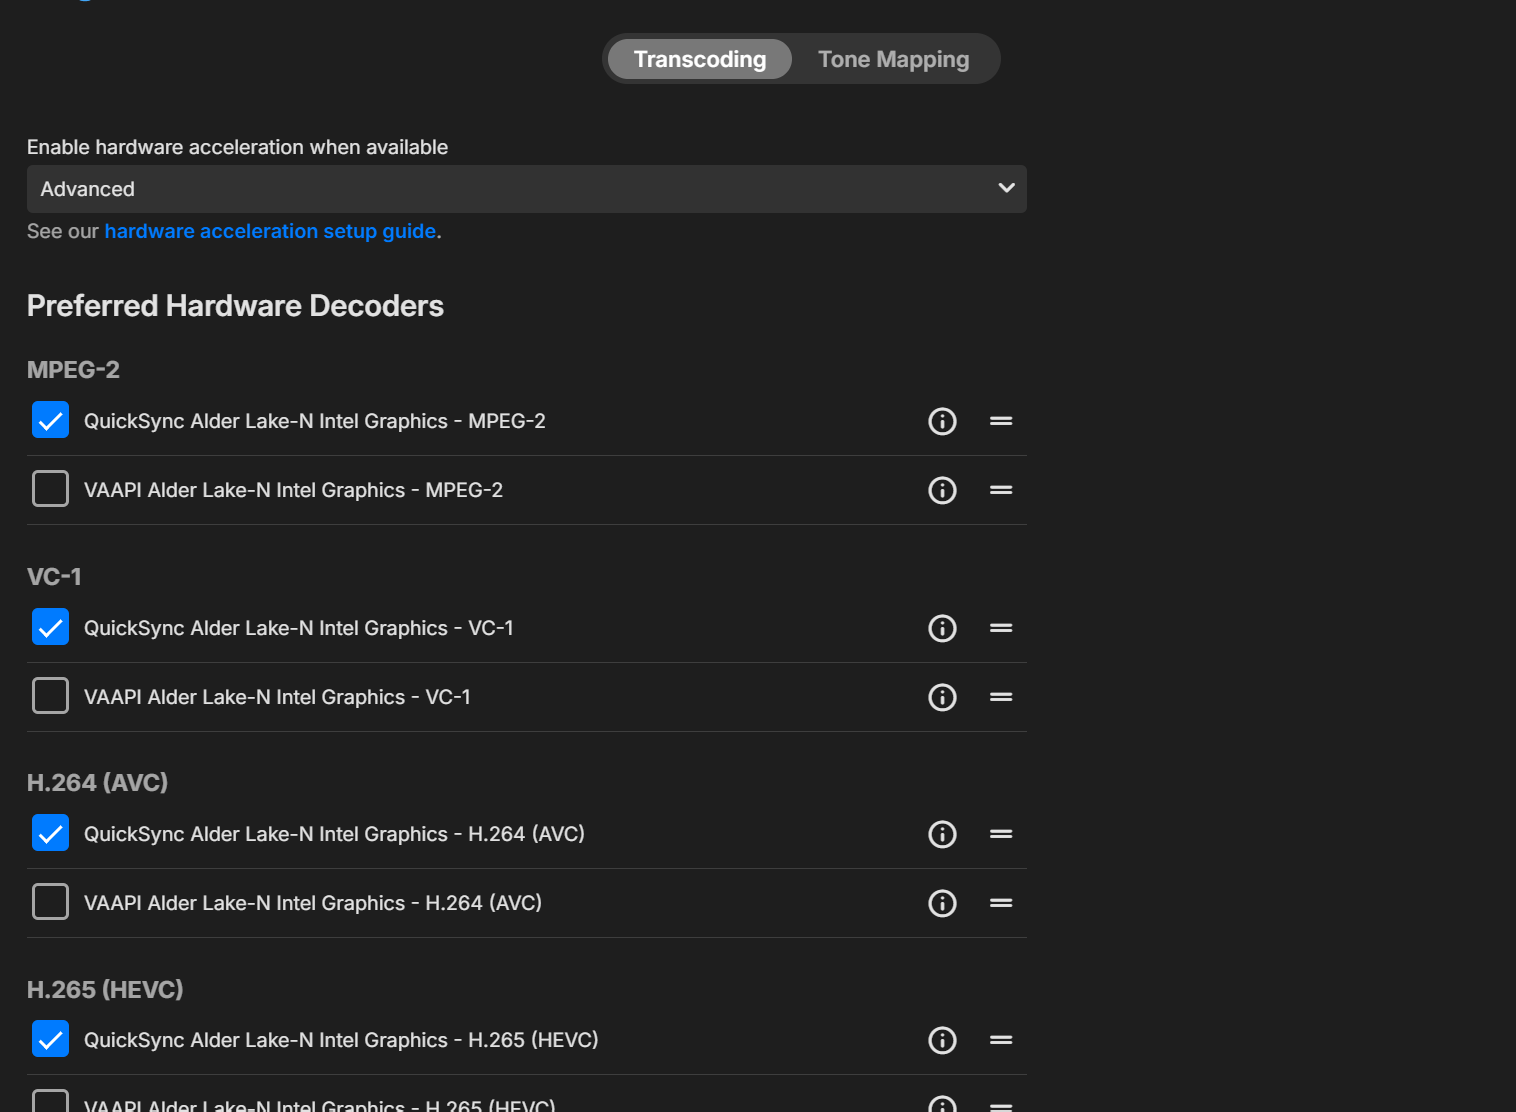Show info for QuickSync VC-1 decoder
Image resolution: width=1516 pixels, height=1112 pixels.
[942, 628]
